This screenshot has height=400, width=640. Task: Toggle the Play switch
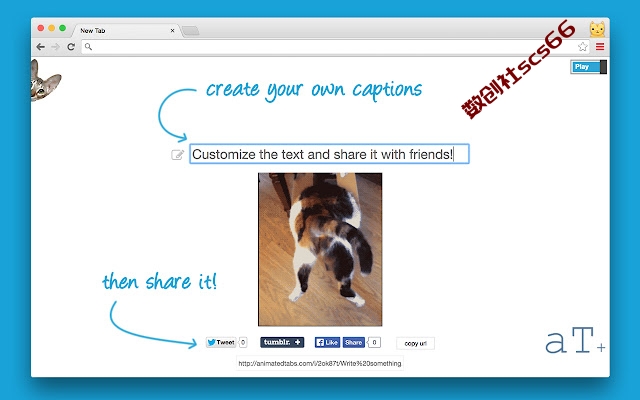pyautogui.click(x=588, y=67)
